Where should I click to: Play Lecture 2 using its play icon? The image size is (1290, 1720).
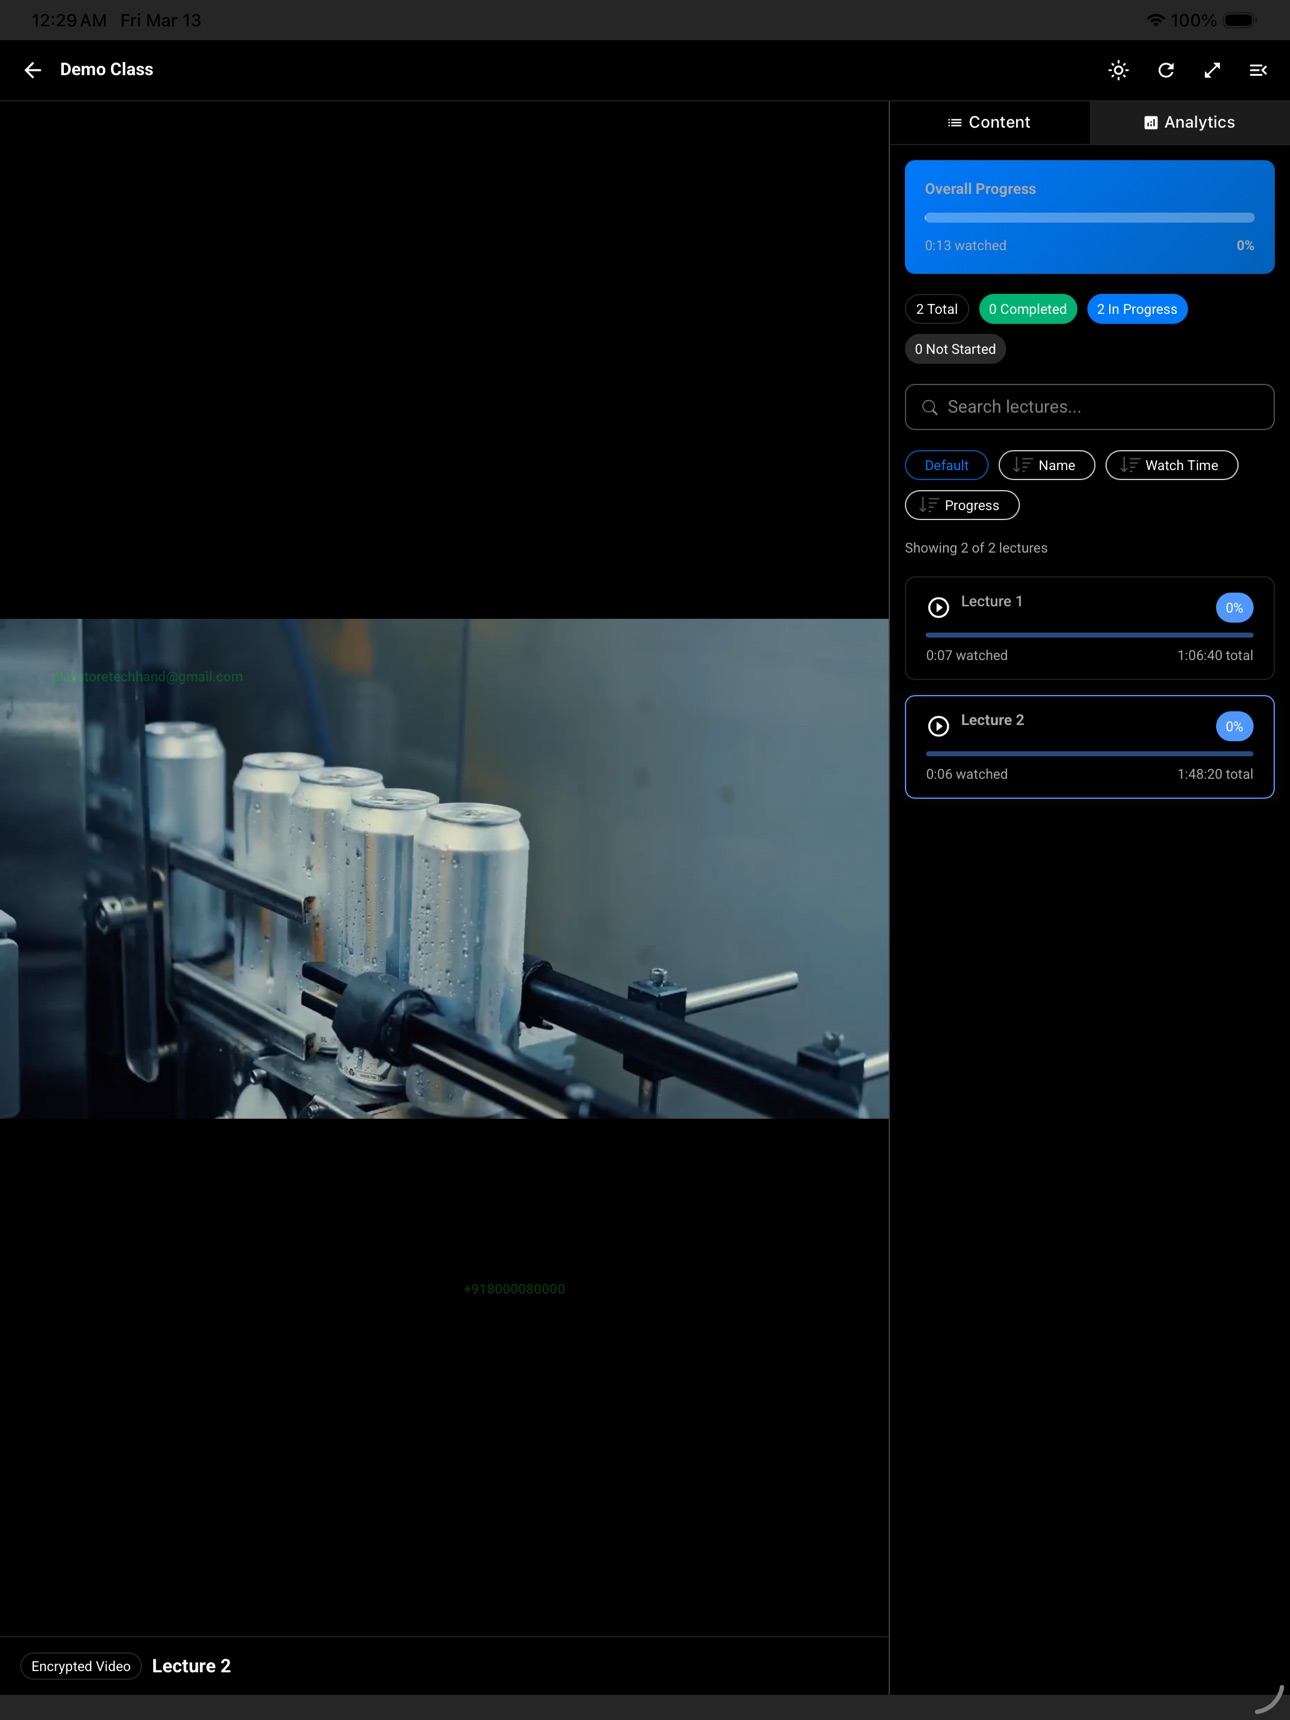click(x=938, y=726)
